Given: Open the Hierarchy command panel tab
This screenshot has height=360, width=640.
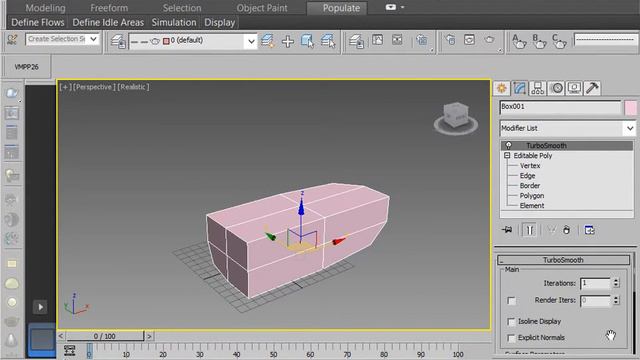Looking at the screenshot, I should coord(538,88).
